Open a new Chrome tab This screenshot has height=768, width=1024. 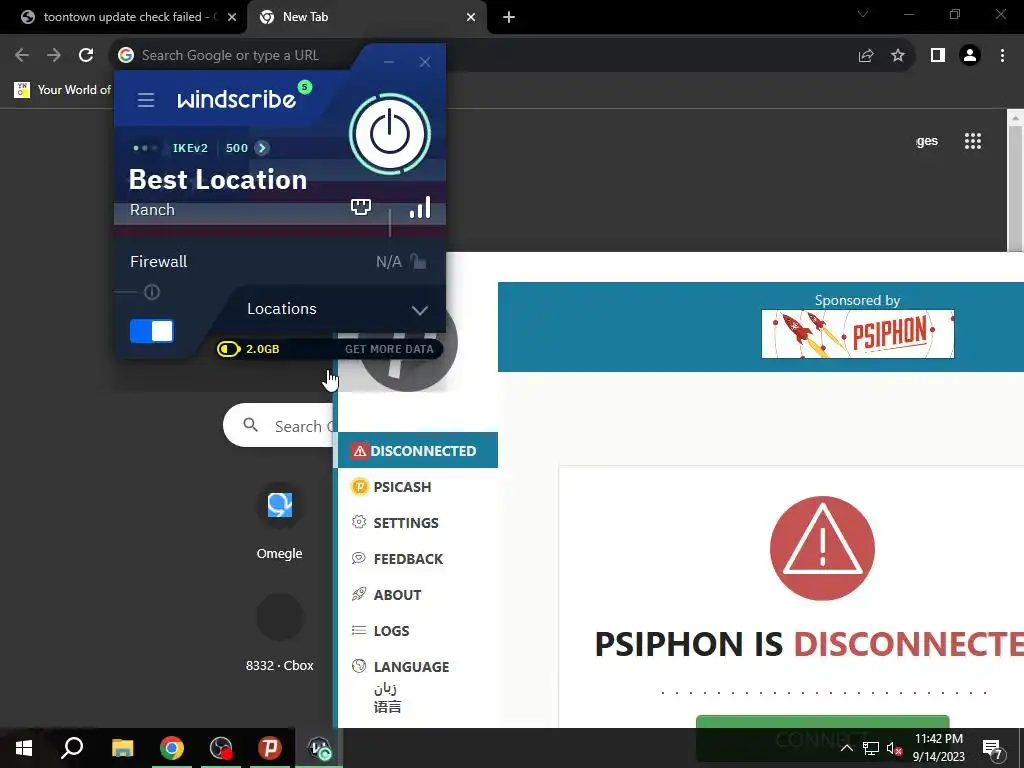(509, 18)
